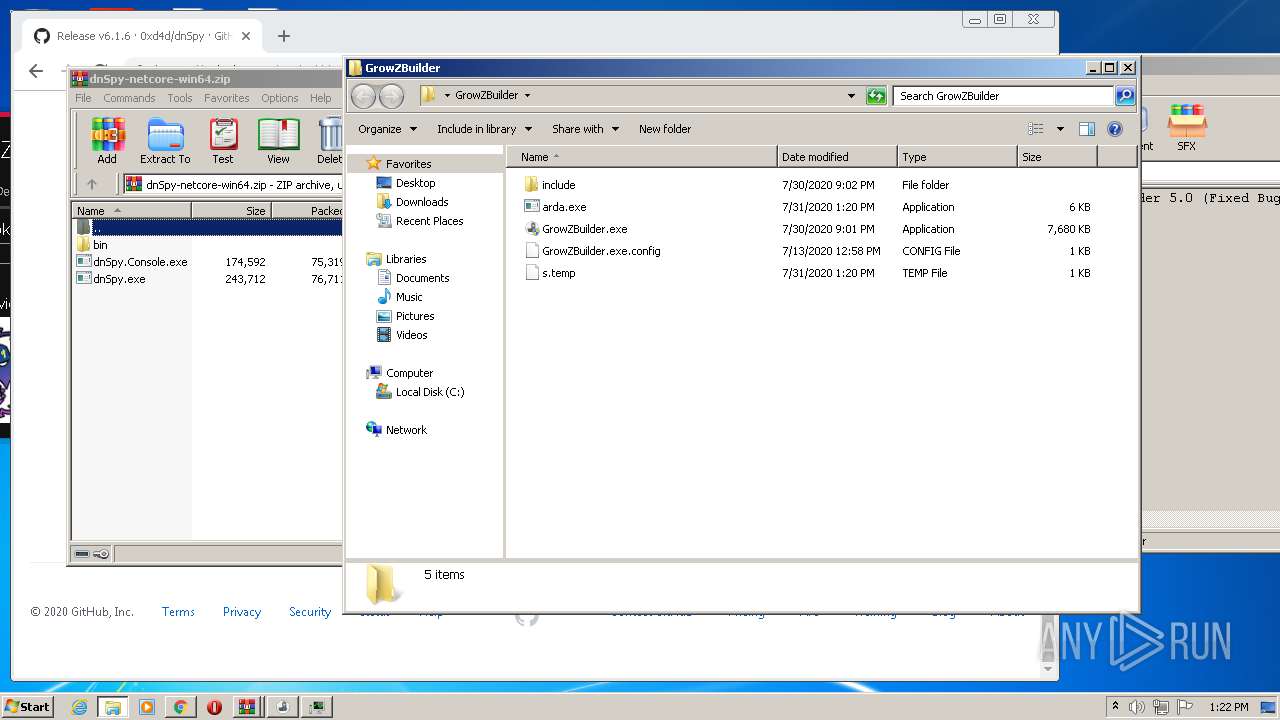Open address bar history dropdown arrow
The width and height of the screenshot is (1280, 720).
(x=851, y=96)
